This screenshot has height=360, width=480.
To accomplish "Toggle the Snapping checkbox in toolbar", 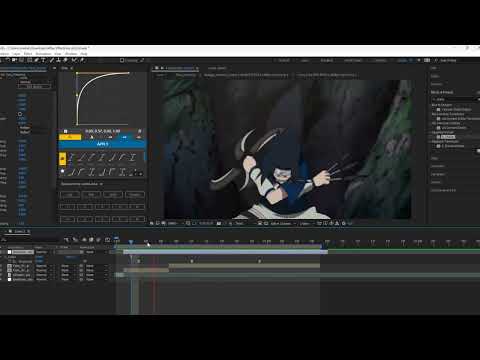I will coord(122,60).
